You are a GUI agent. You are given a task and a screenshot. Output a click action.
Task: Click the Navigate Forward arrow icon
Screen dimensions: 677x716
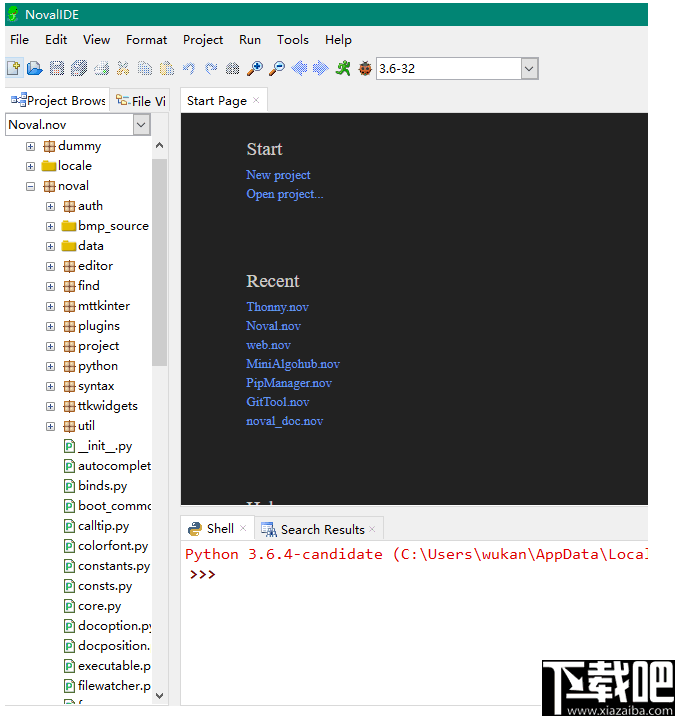click(321, 68)
